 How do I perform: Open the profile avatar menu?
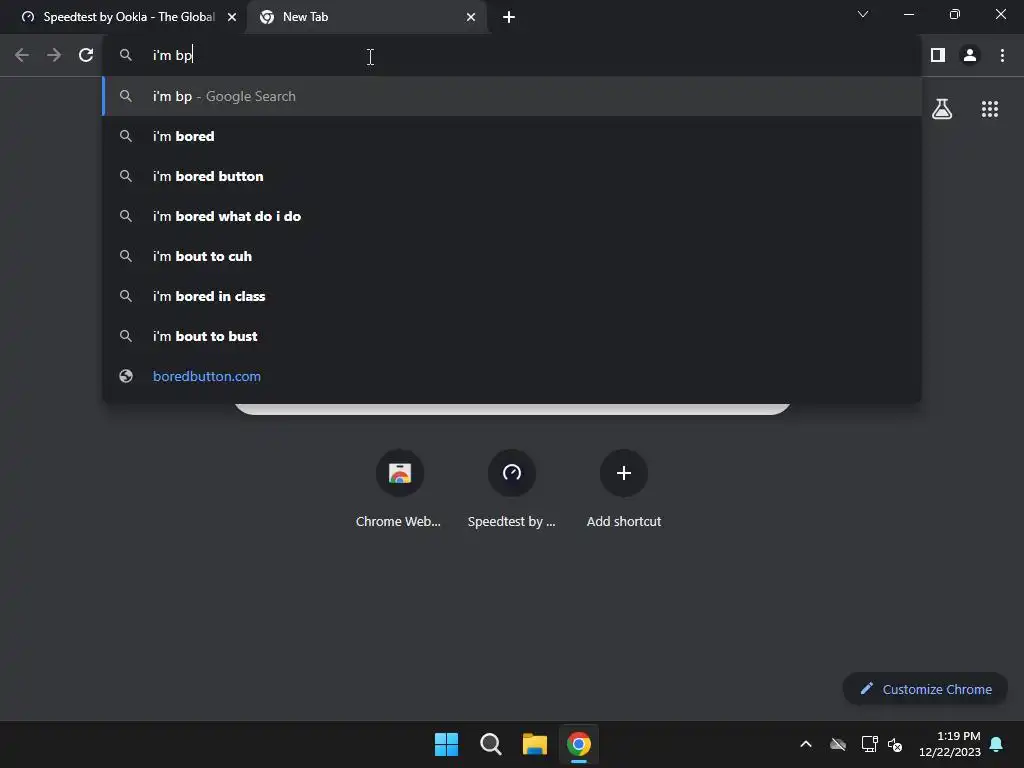(970, 55)
